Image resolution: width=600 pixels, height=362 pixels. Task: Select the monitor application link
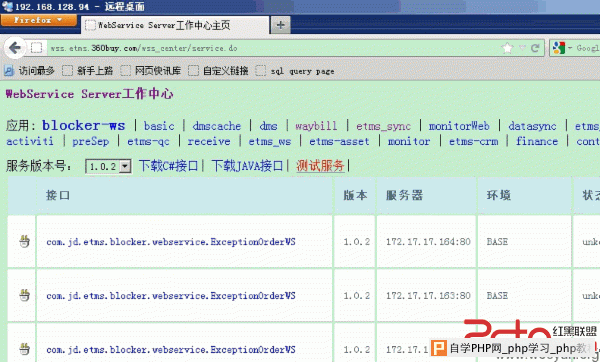point(409,141)
